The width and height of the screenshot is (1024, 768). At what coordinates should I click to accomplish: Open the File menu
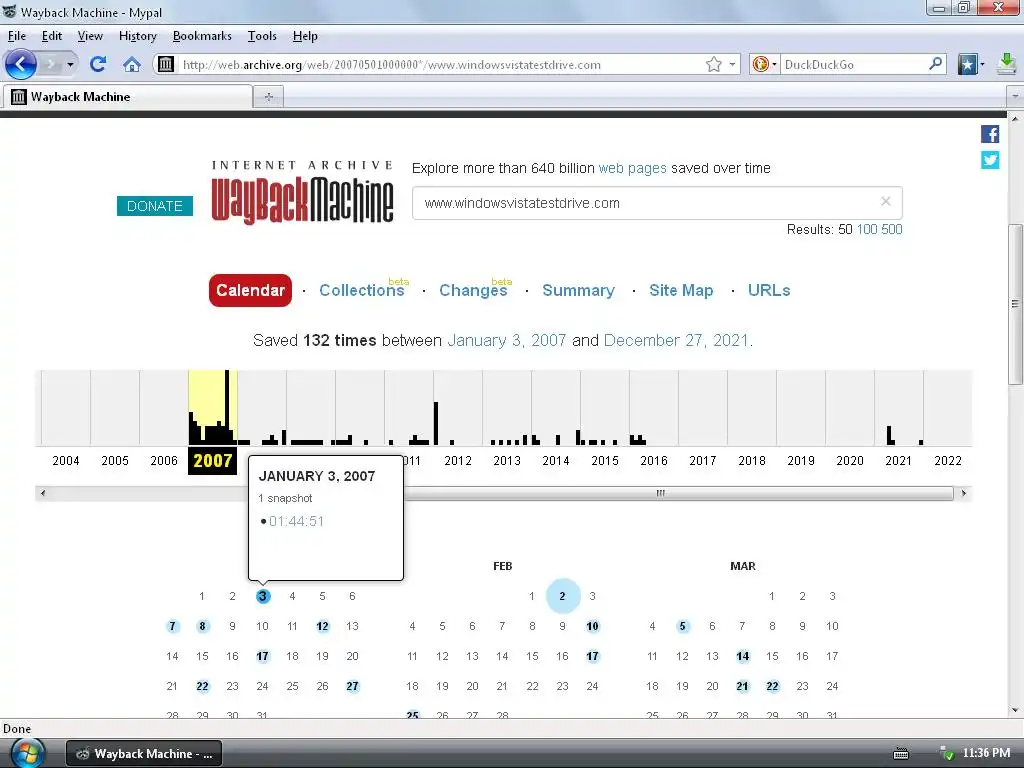[x=17, y=36]
